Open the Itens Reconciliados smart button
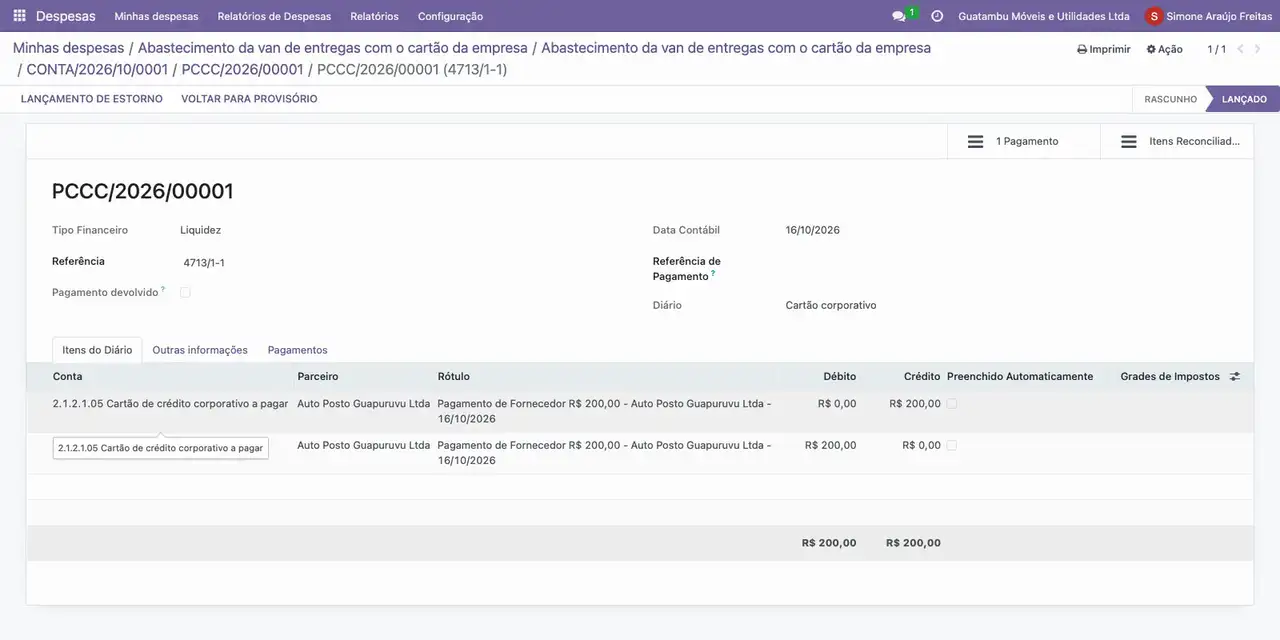 [x=1177, y=142]
